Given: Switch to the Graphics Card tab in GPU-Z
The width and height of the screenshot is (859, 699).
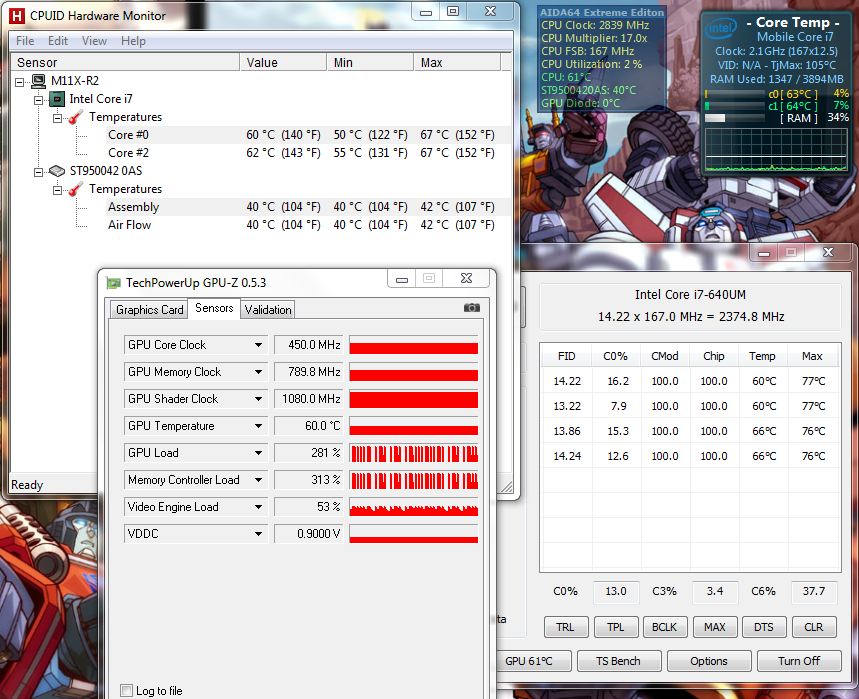Looking at the screenshot, I should click(x=149, y=310).
